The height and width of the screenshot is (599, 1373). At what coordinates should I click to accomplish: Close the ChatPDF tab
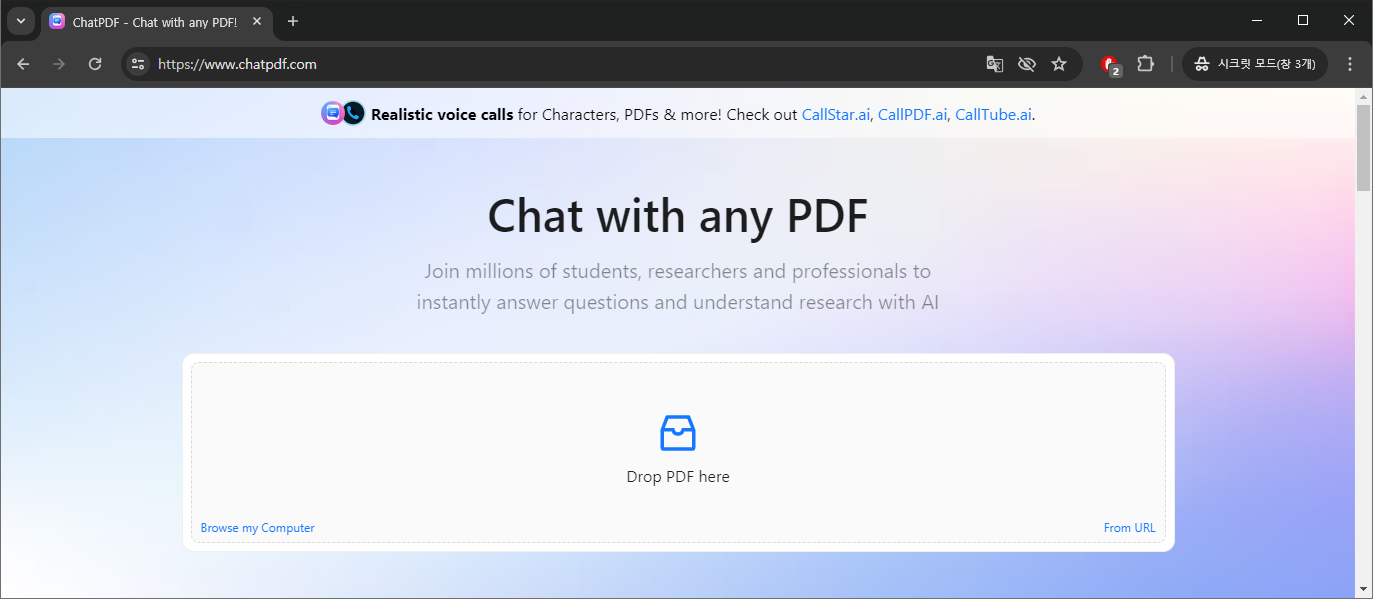click(x=257, y=21)
